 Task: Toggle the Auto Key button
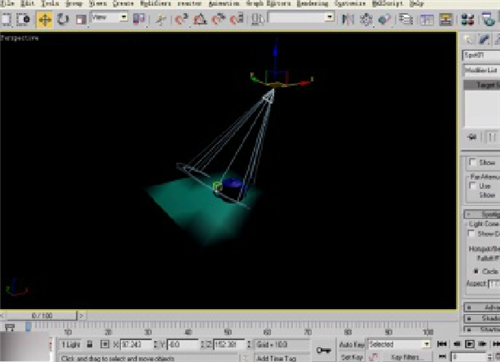pos(352,344)
